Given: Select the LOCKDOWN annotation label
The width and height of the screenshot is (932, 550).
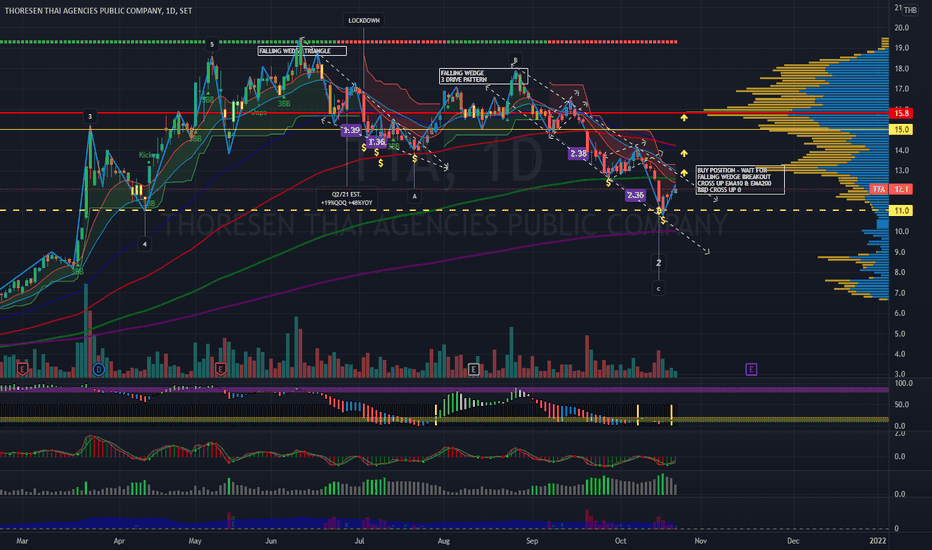Looking at the screenshot, I should 364,20.
